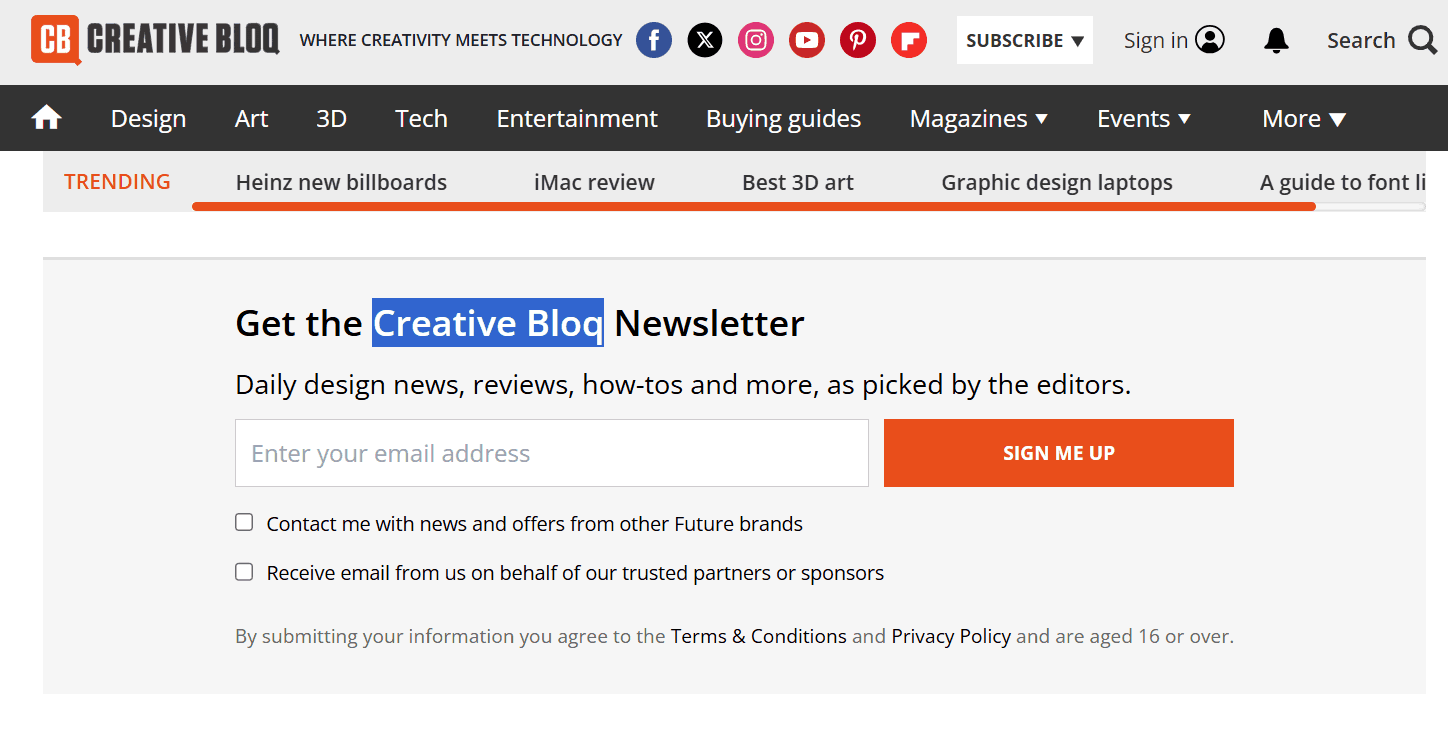
Task: Select the Entertainment menu item
Action: 577,118
